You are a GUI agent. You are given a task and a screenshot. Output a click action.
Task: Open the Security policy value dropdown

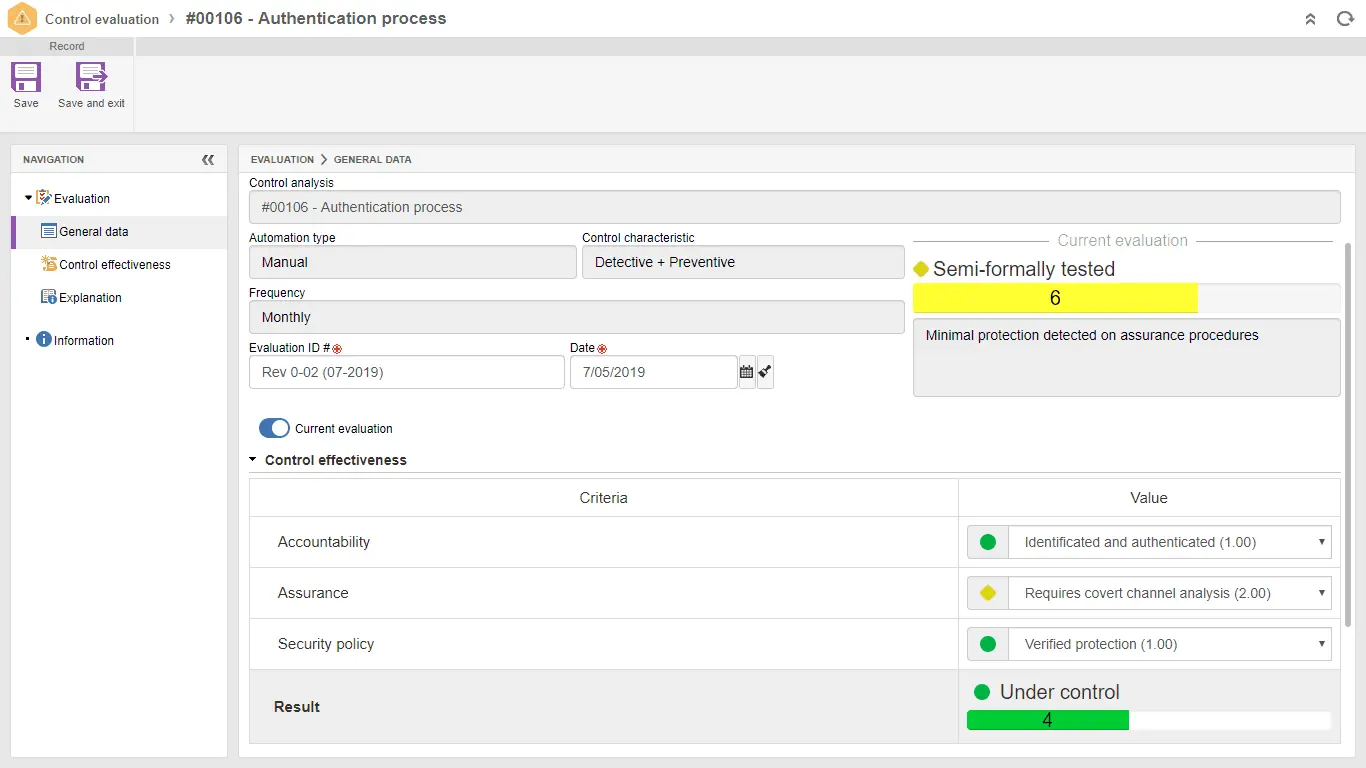(1169, 644)
